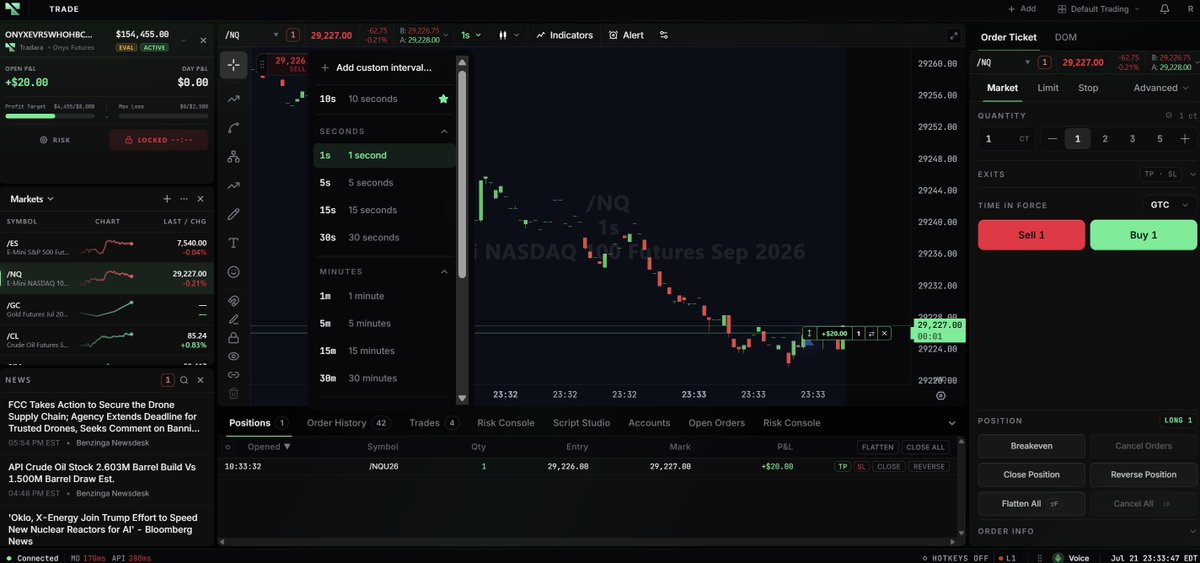This screenshot has height=563, width=1200.
Task: Click Alert clock icon button
Action: pyautogui.click(x=627, y=35)
